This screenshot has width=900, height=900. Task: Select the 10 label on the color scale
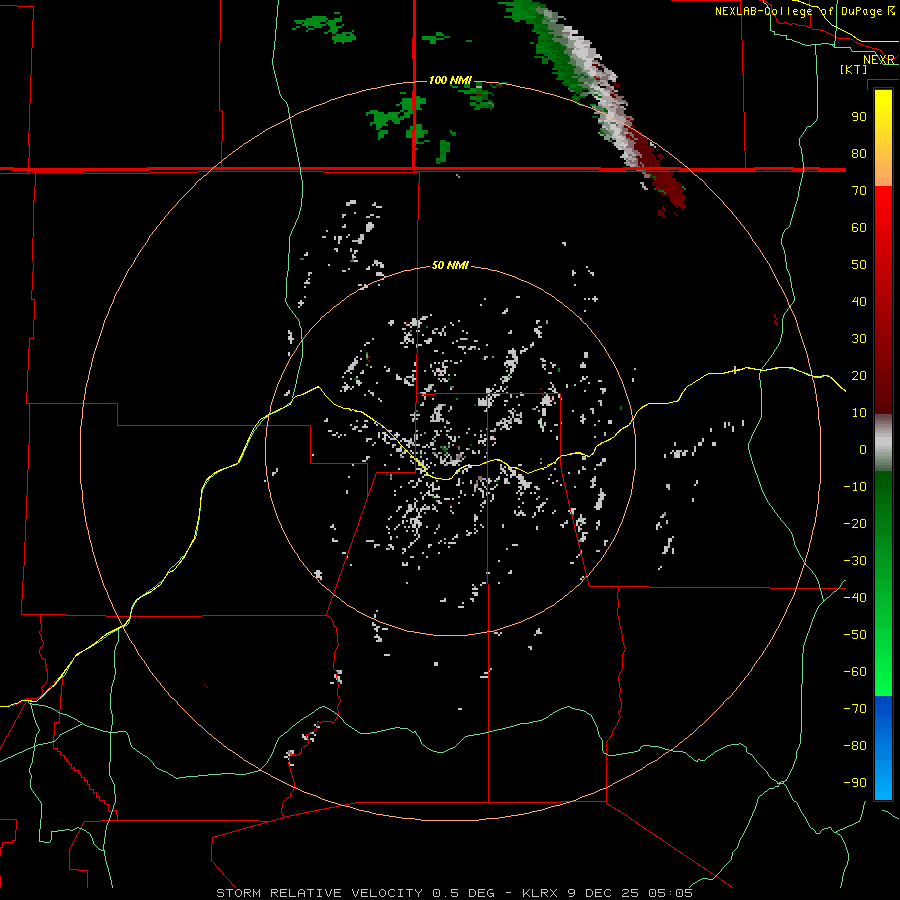(859, 413)
